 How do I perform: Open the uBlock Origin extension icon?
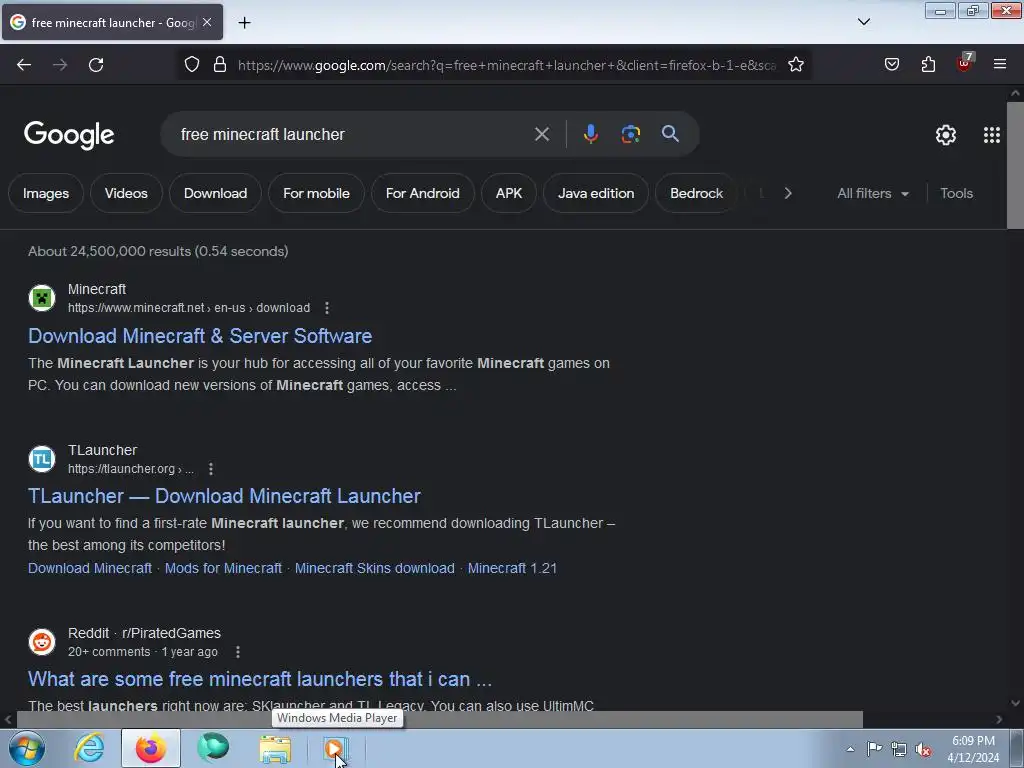coord(964,63)
